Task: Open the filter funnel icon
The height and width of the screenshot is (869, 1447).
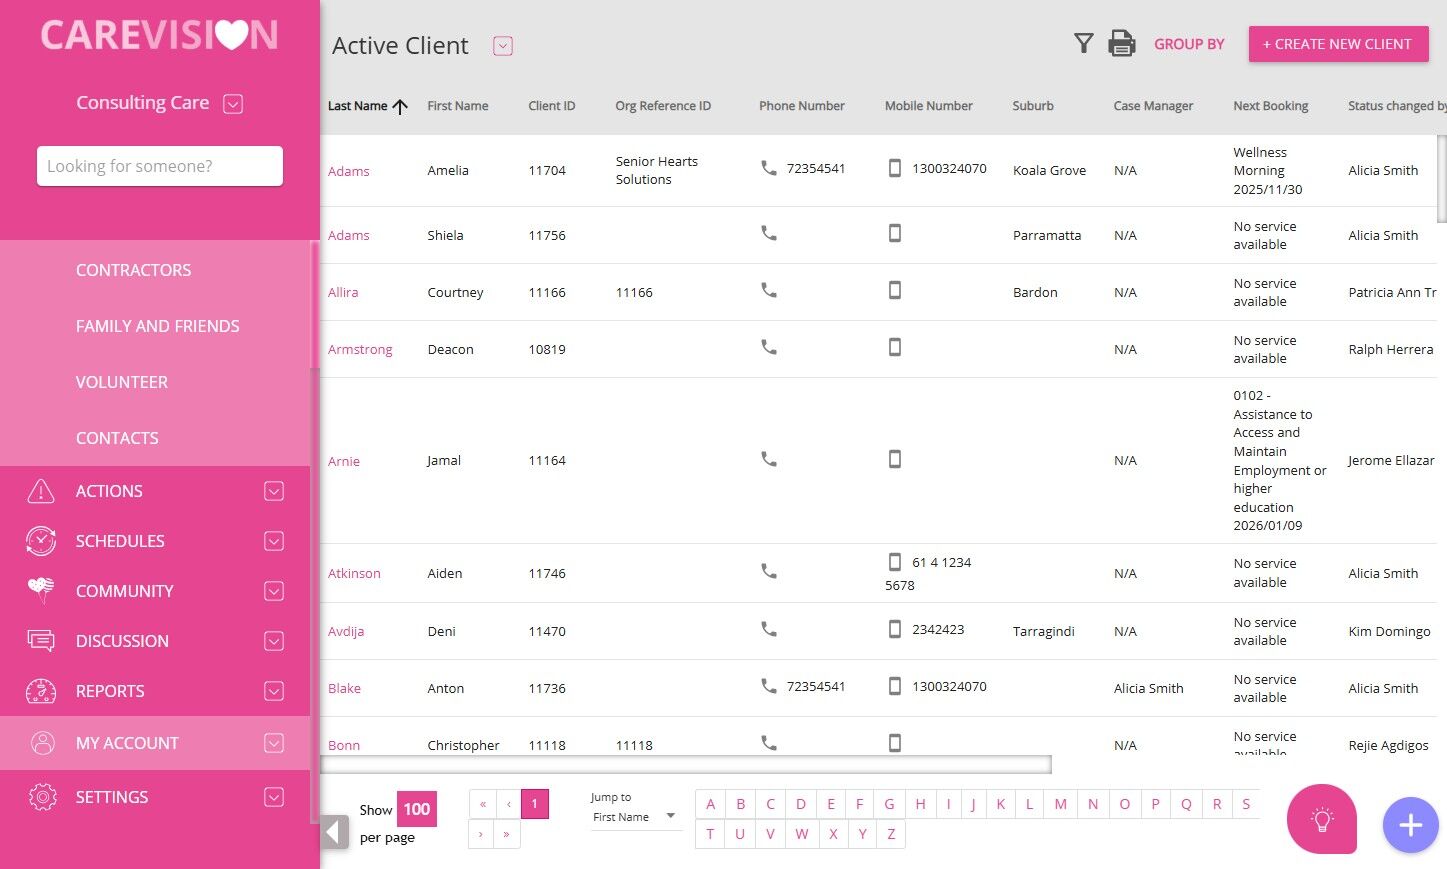Action: pos(1083,43)
